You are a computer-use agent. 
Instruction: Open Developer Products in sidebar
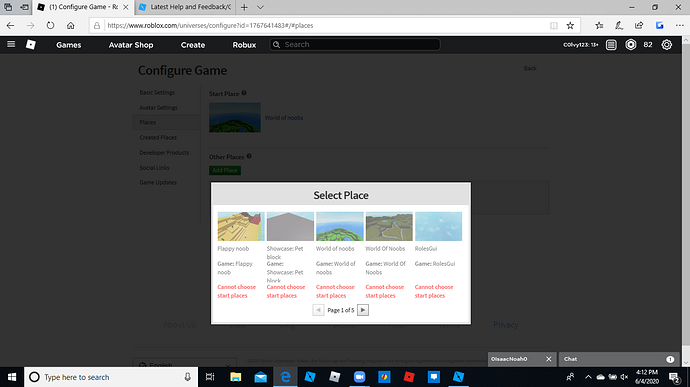click(x=164, y=152)
